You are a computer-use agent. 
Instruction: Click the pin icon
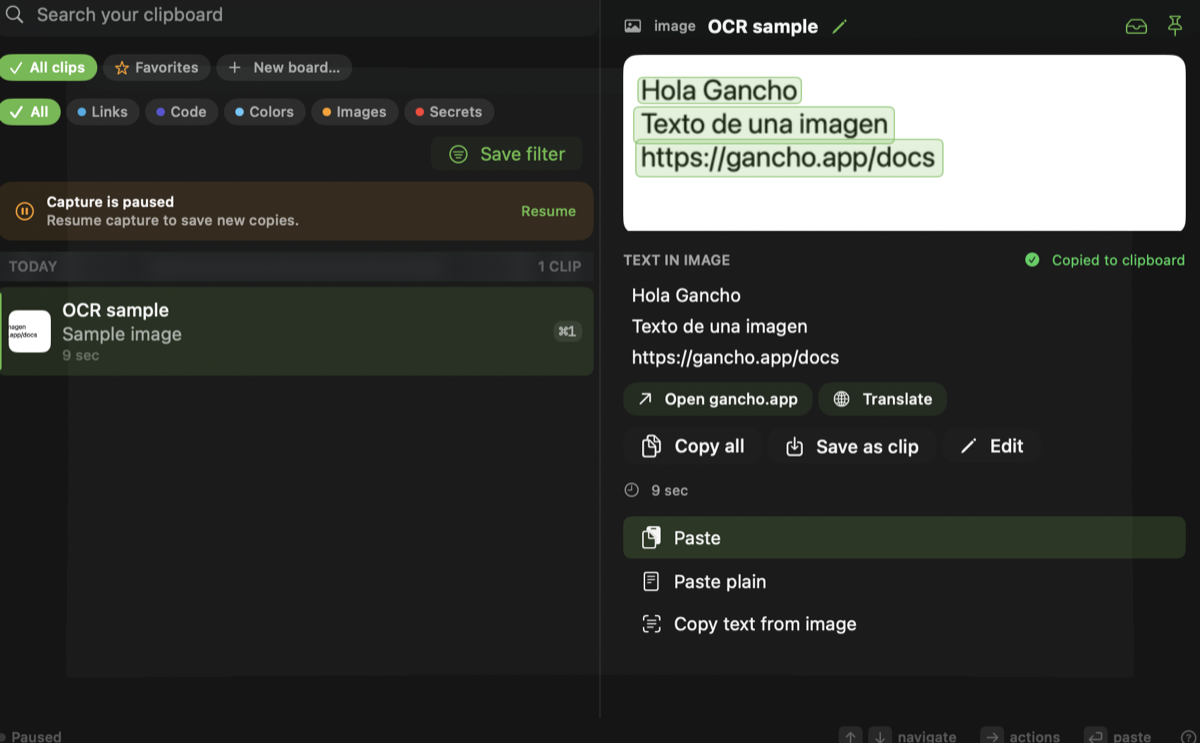click(x=1175, y=26)
